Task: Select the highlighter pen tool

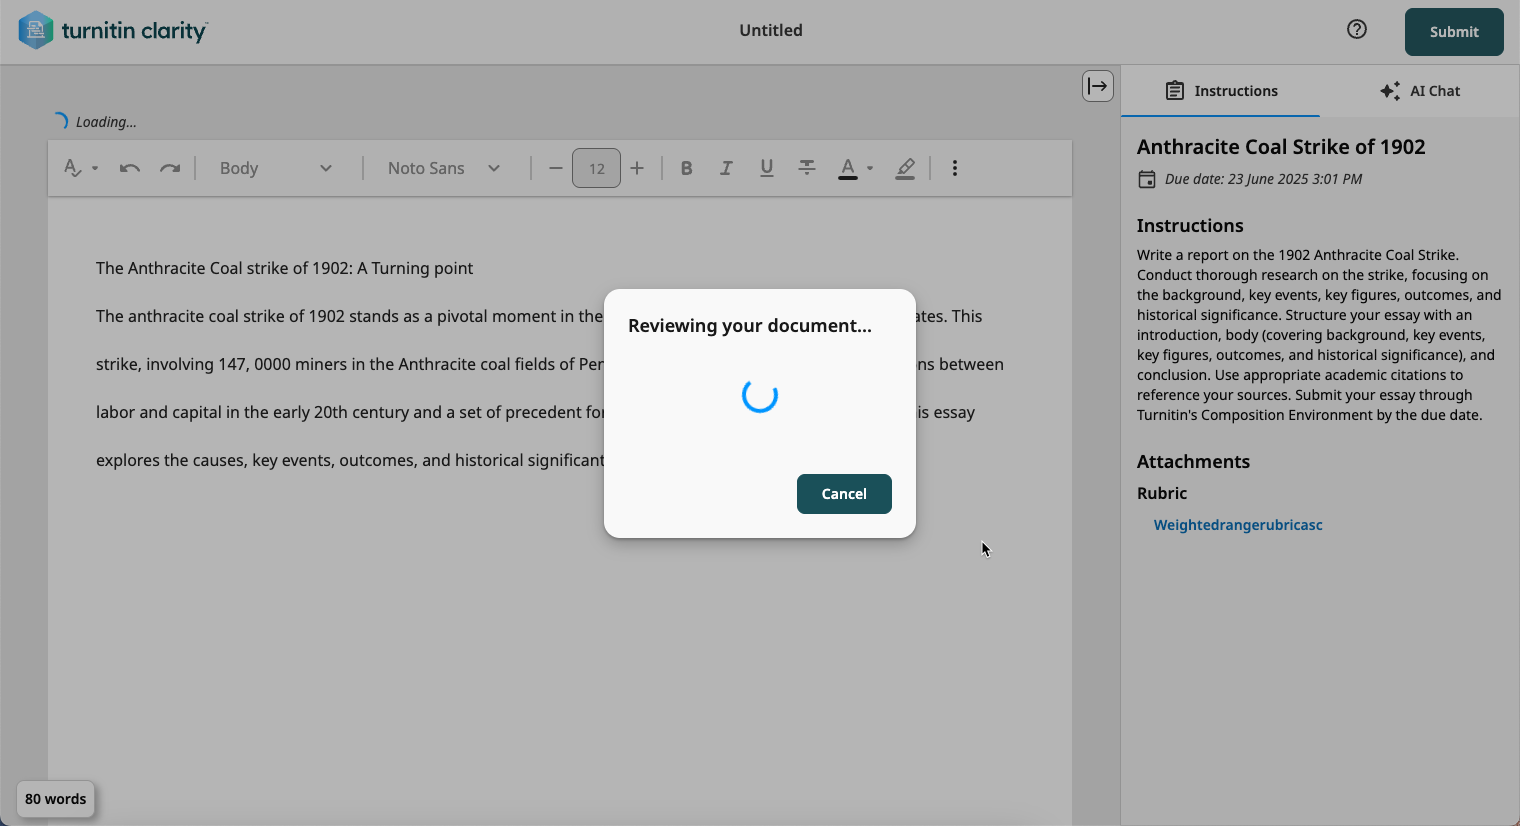Action: click(x=905, y=168)
